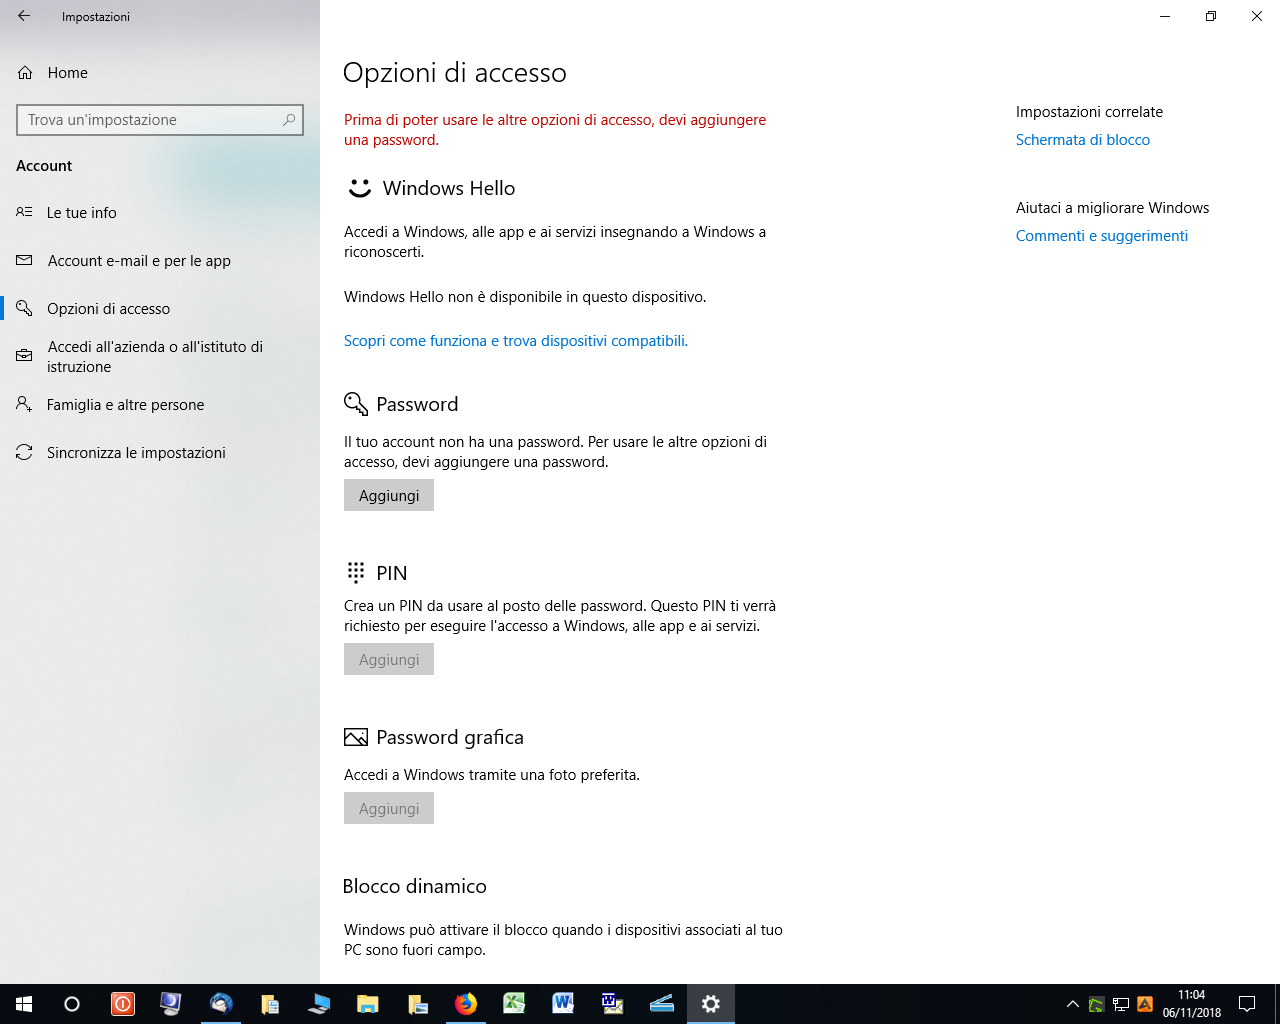Viewport: 1280px width, 1024px height.
Task: Open the folder-with-picture taskbar icon
Action: tap(417, 1004)
